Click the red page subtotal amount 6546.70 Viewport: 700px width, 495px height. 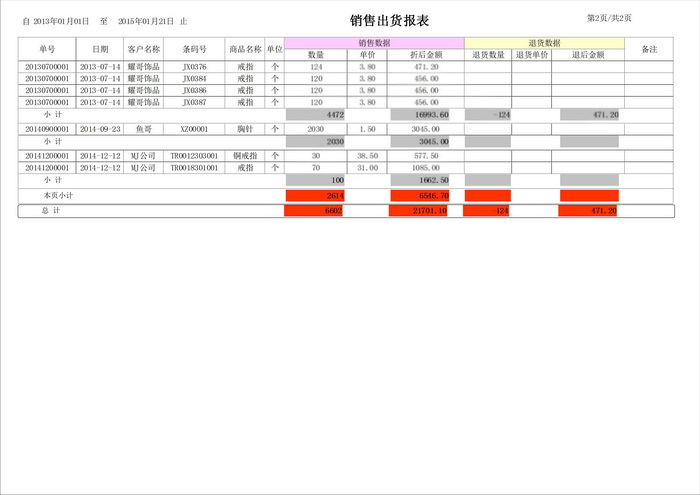[420, 196]
